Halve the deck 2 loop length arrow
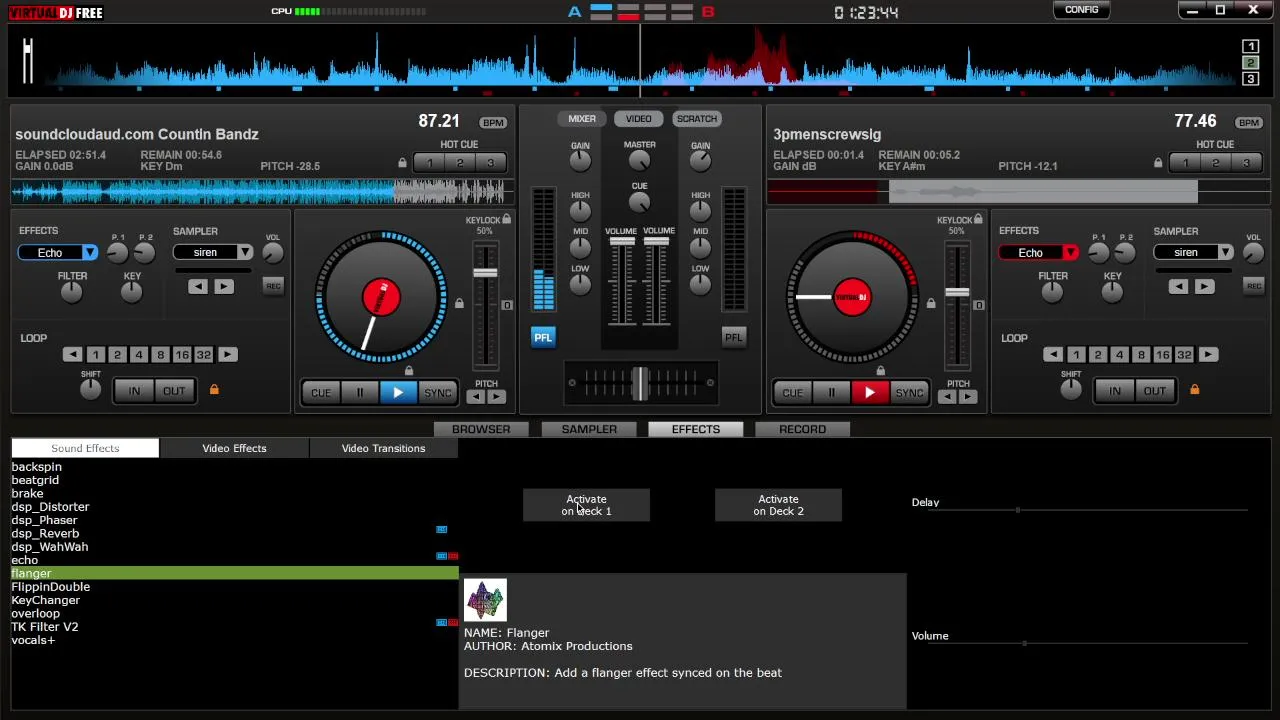Viewport: 1280px width, 720px height. 1053,355
